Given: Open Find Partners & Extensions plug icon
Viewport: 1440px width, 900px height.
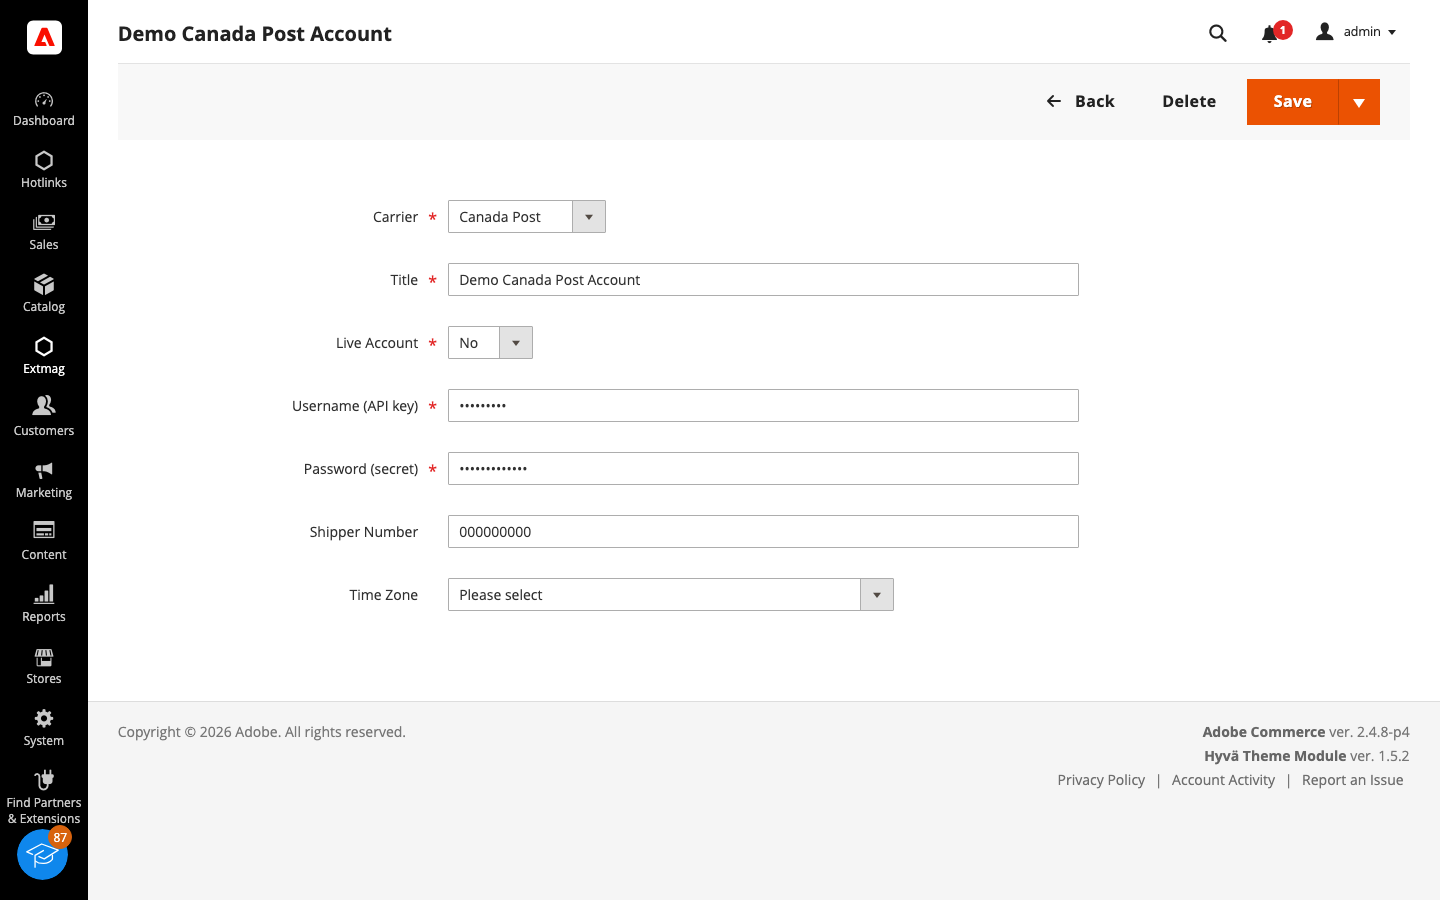Looking at the screenshot, I should click(44, 780).
